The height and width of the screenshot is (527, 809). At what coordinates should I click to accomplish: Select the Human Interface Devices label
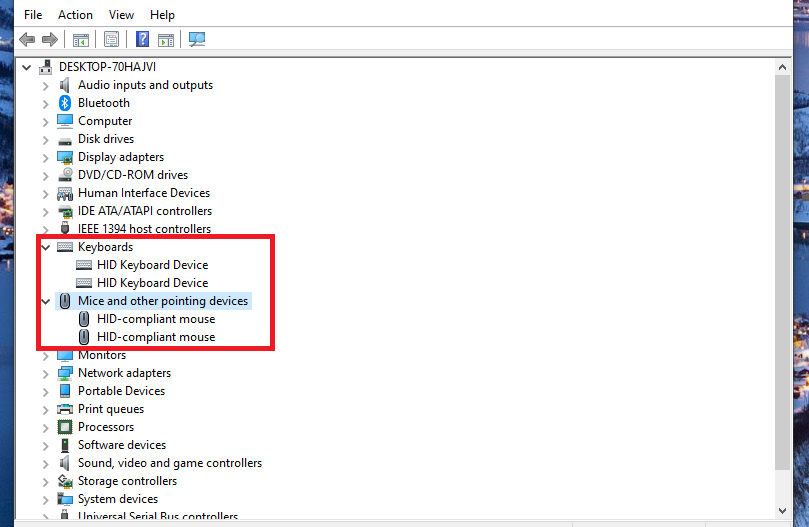pyautogui.click(x=144, y=193)
